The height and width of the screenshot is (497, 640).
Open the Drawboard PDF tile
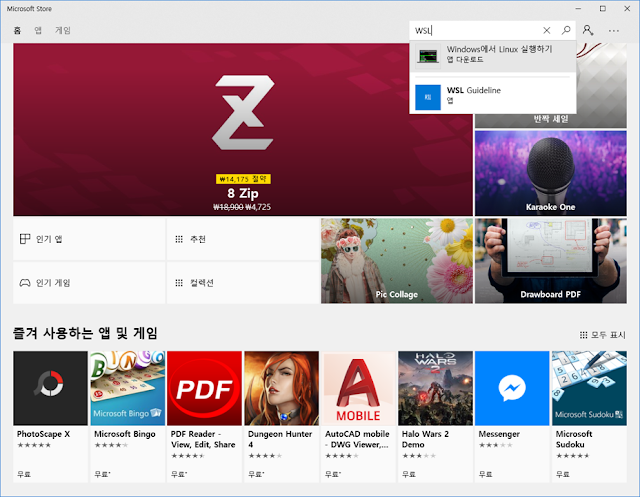[x=551, y=261]
